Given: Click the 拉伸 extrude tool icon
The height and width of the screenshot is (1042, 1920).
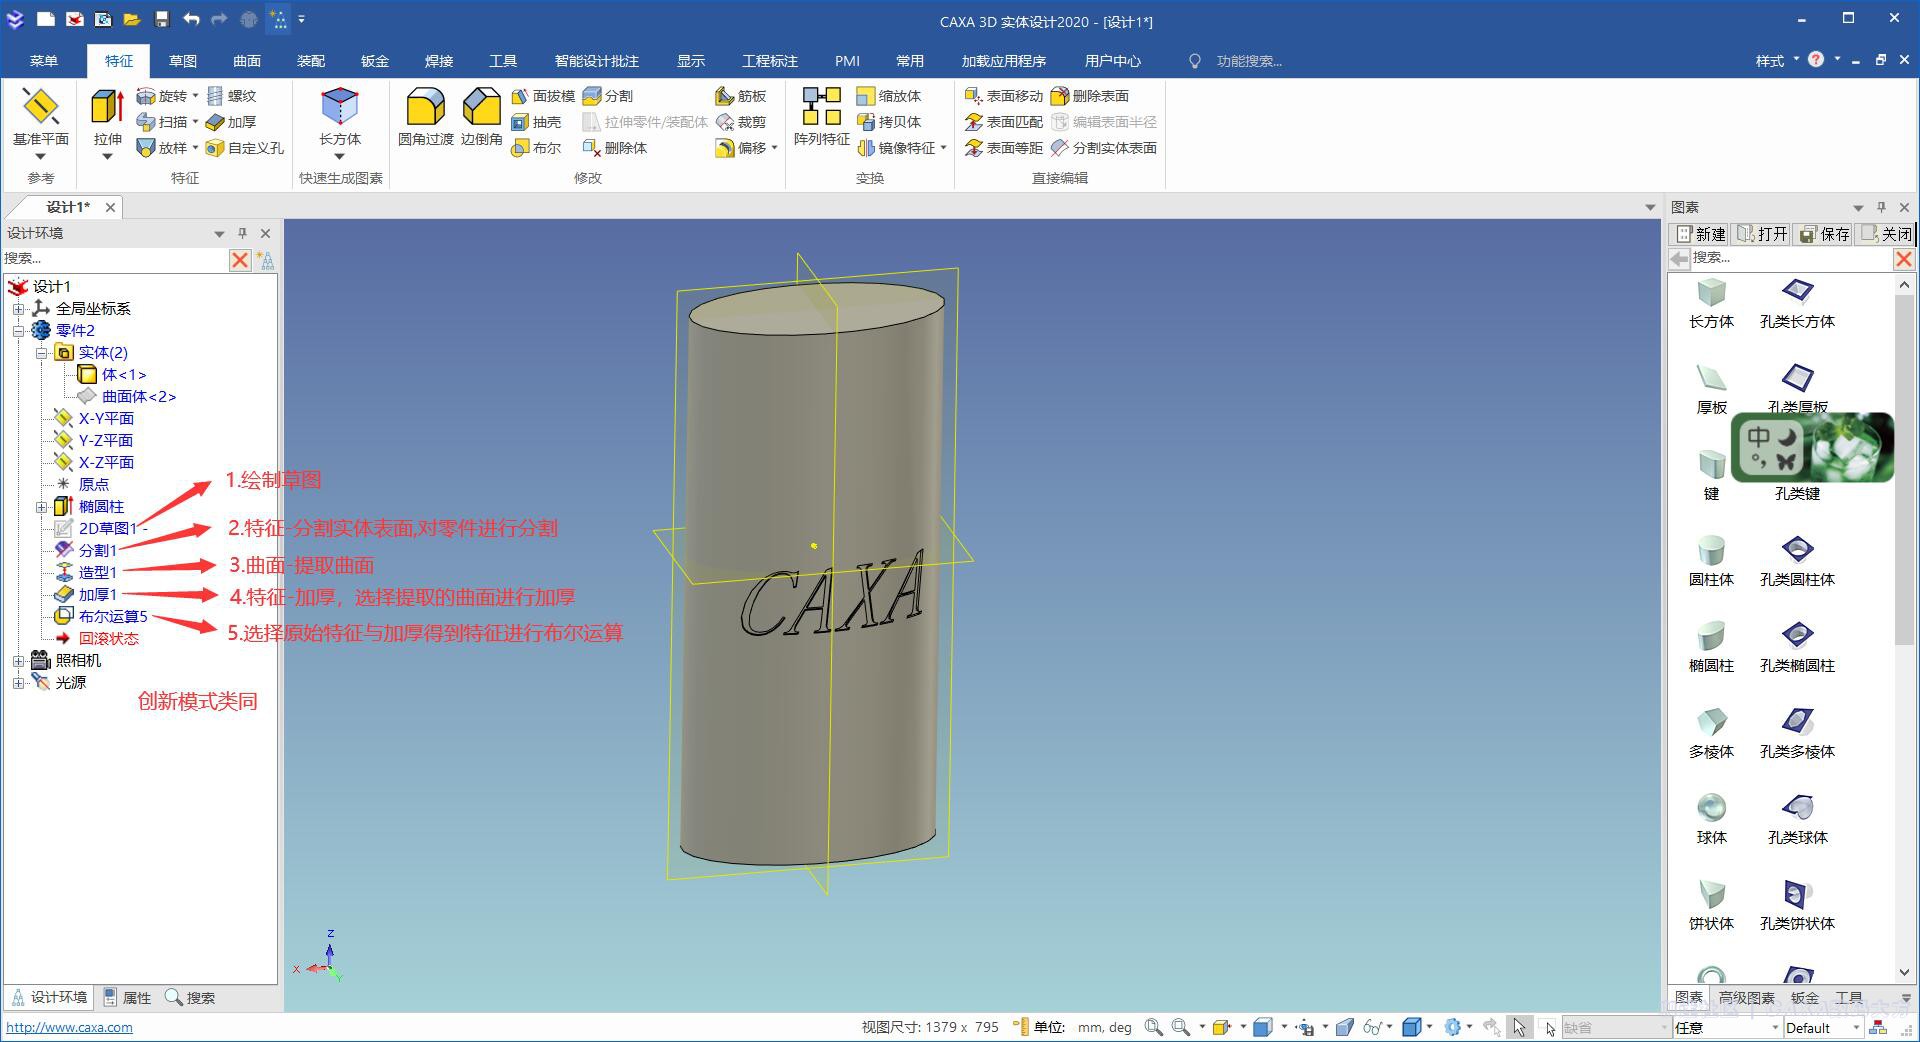Looking at the screenshot, I should click(107, 107).
